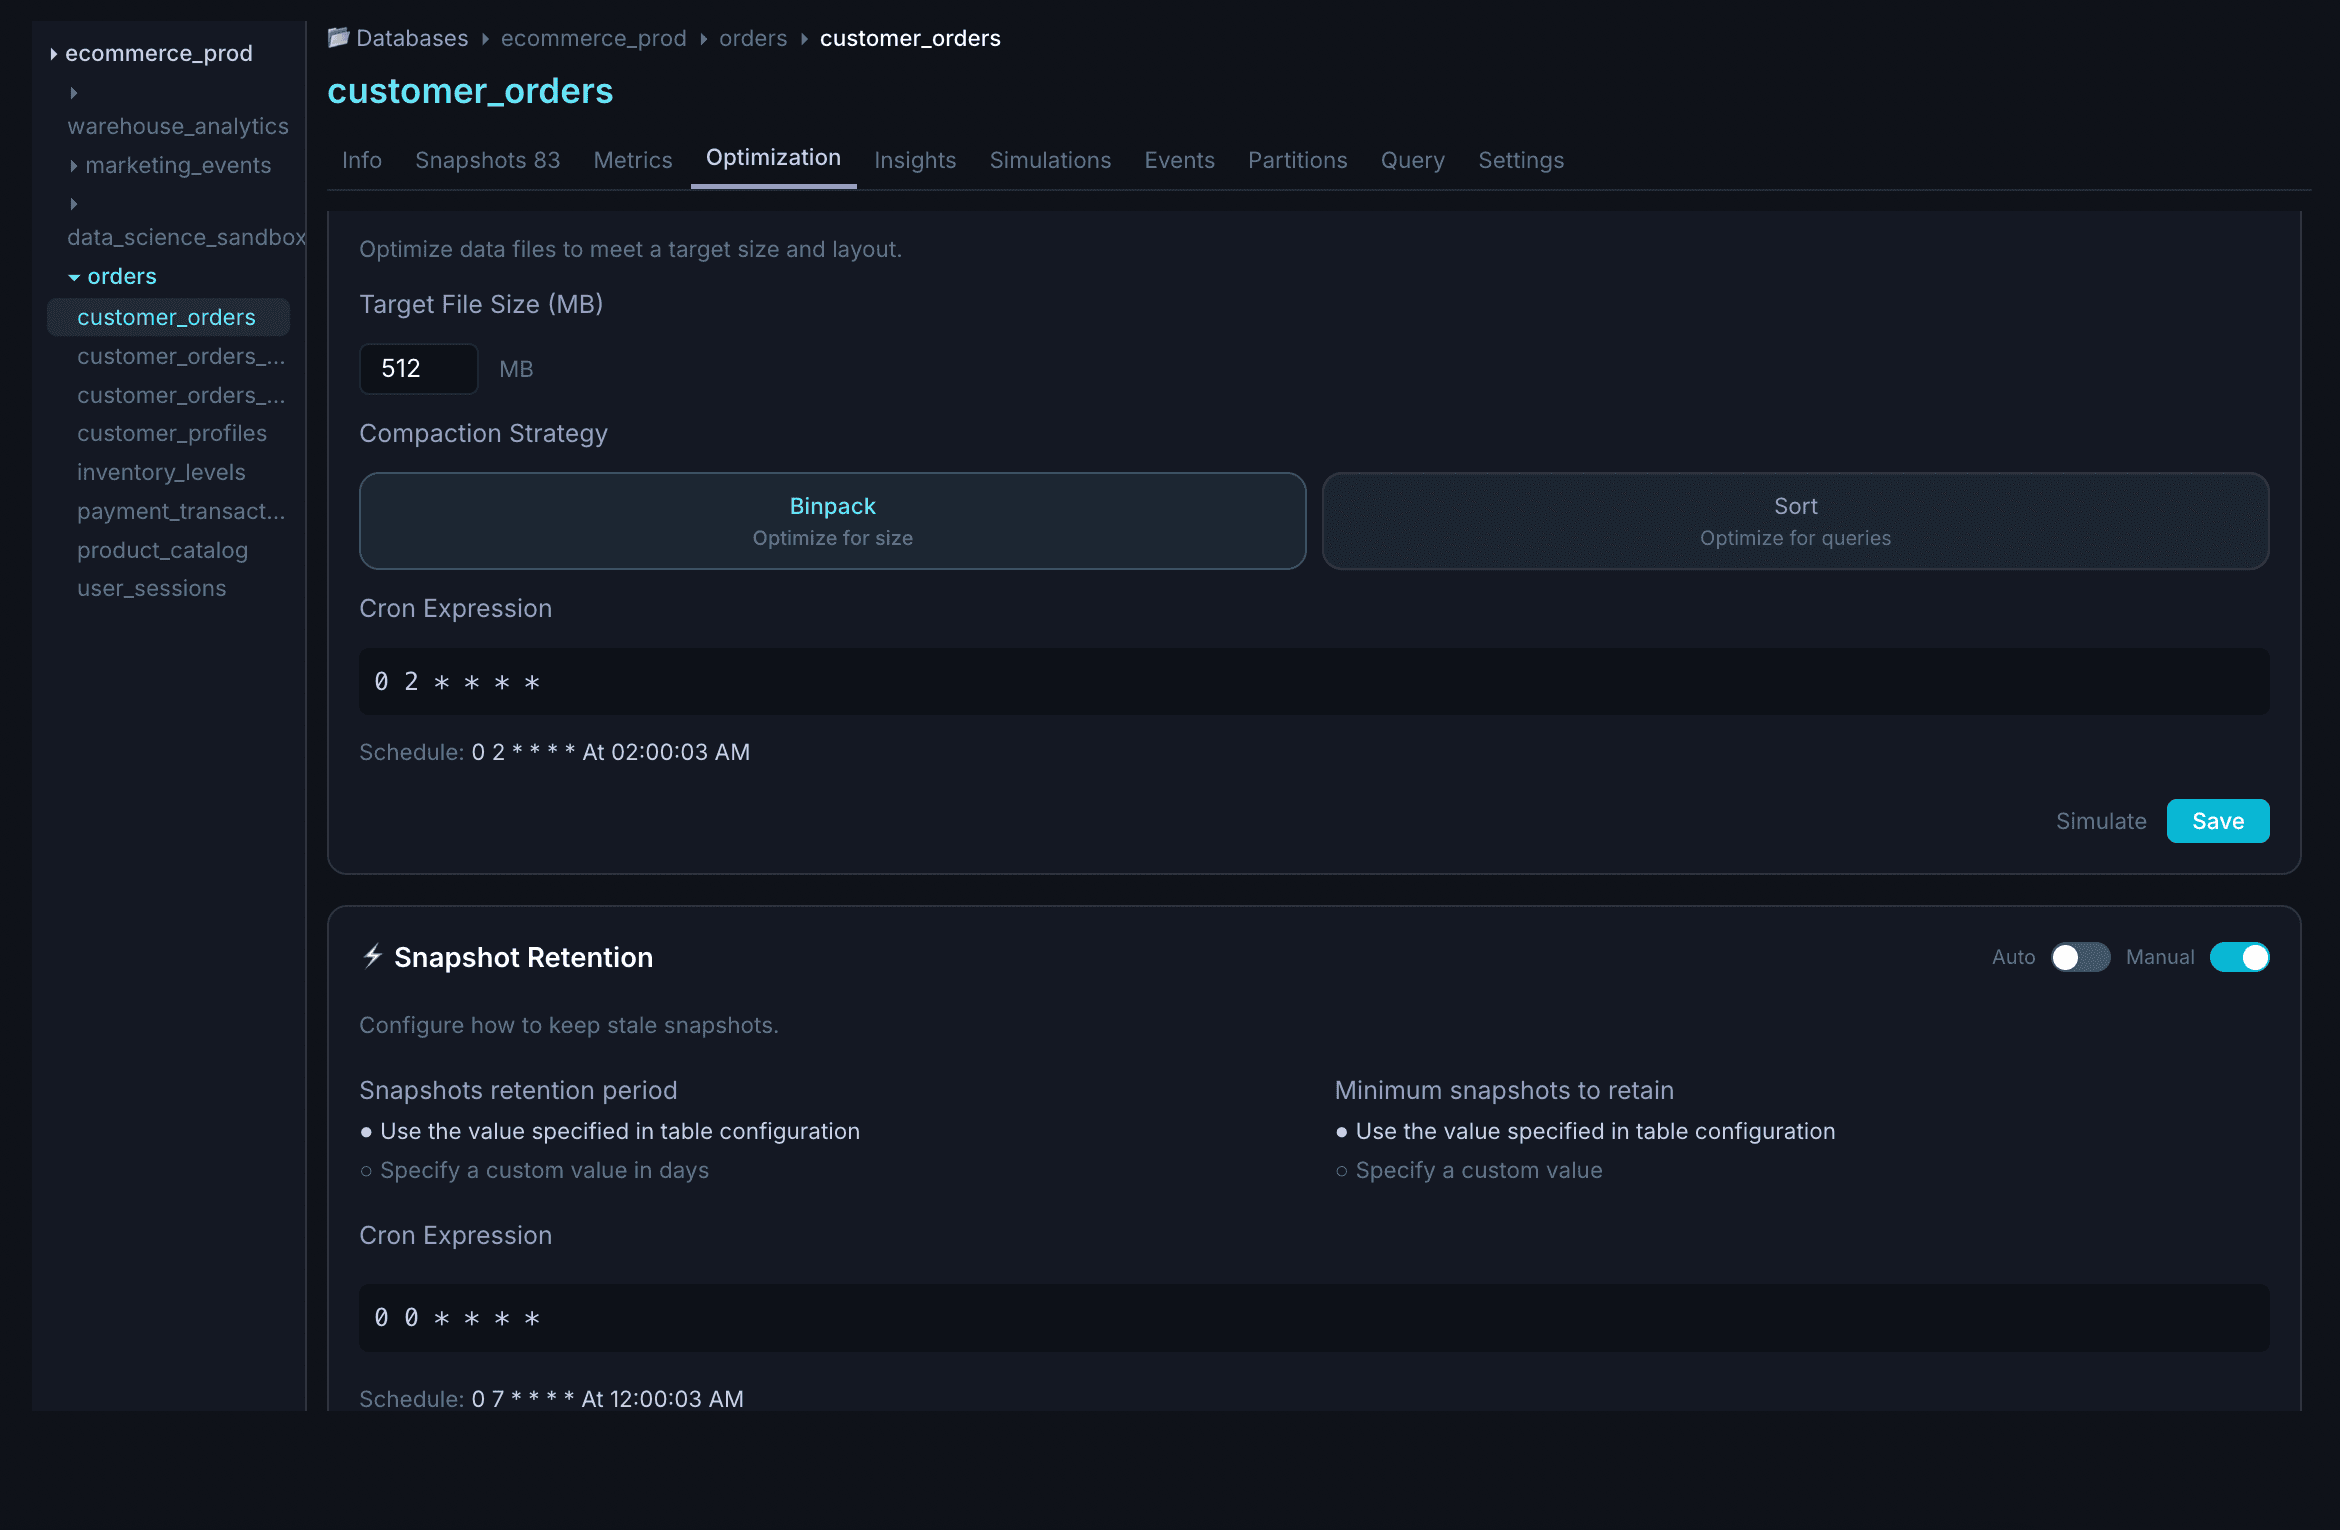The image size is (2340, 1530).
Task: Open inventory_levels table in sidebar
Action: tap(161, 472)
